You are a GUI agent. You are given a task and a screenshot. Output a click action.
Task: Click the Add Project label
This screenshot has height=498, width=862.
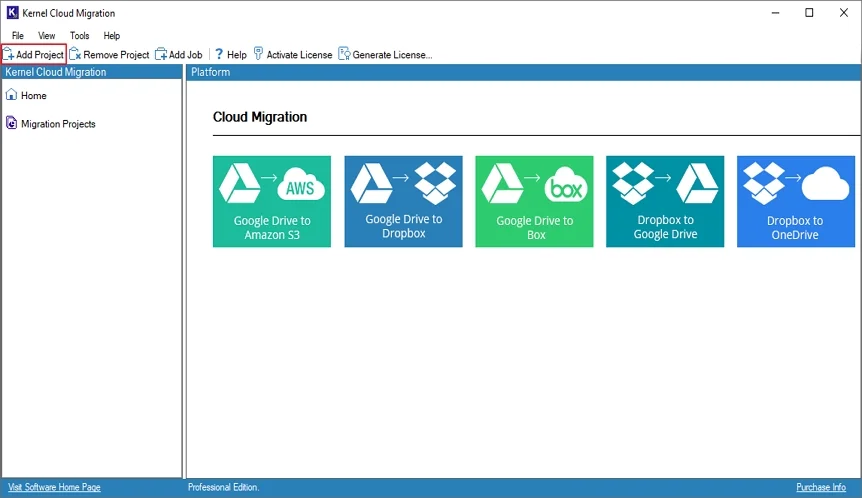coord(40,55)
